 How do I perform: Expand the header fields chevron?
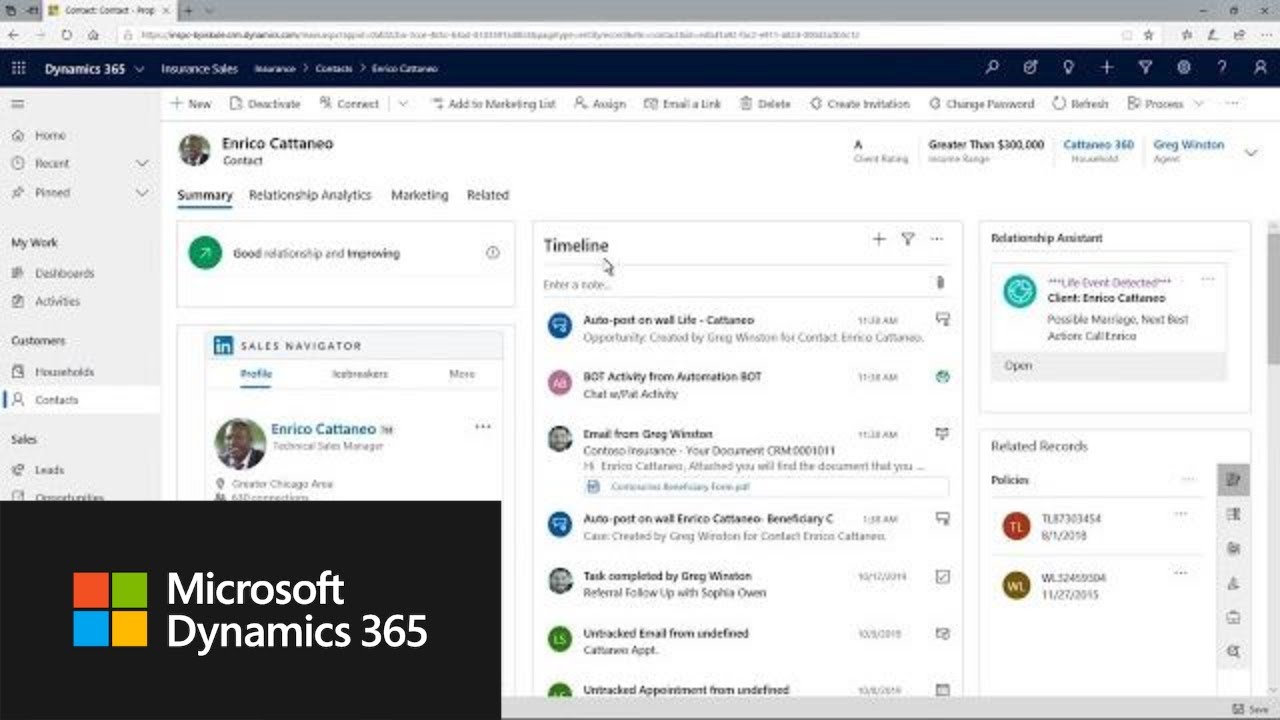(1251, 153)
